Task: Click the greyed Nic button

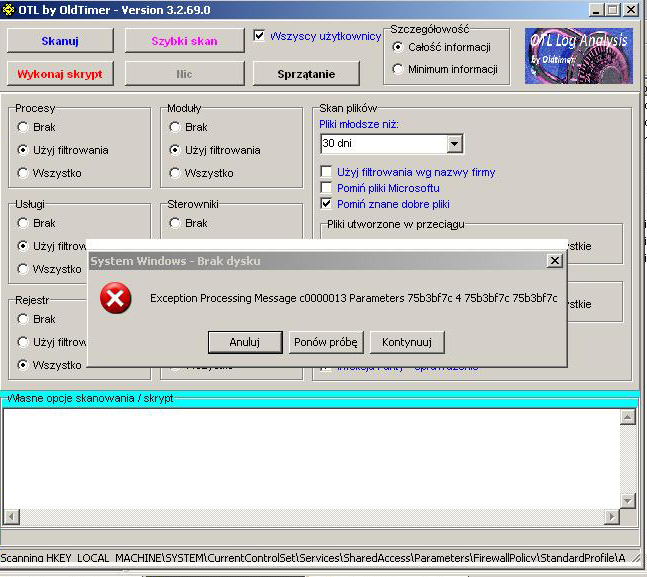Action: tap(184, 73)
